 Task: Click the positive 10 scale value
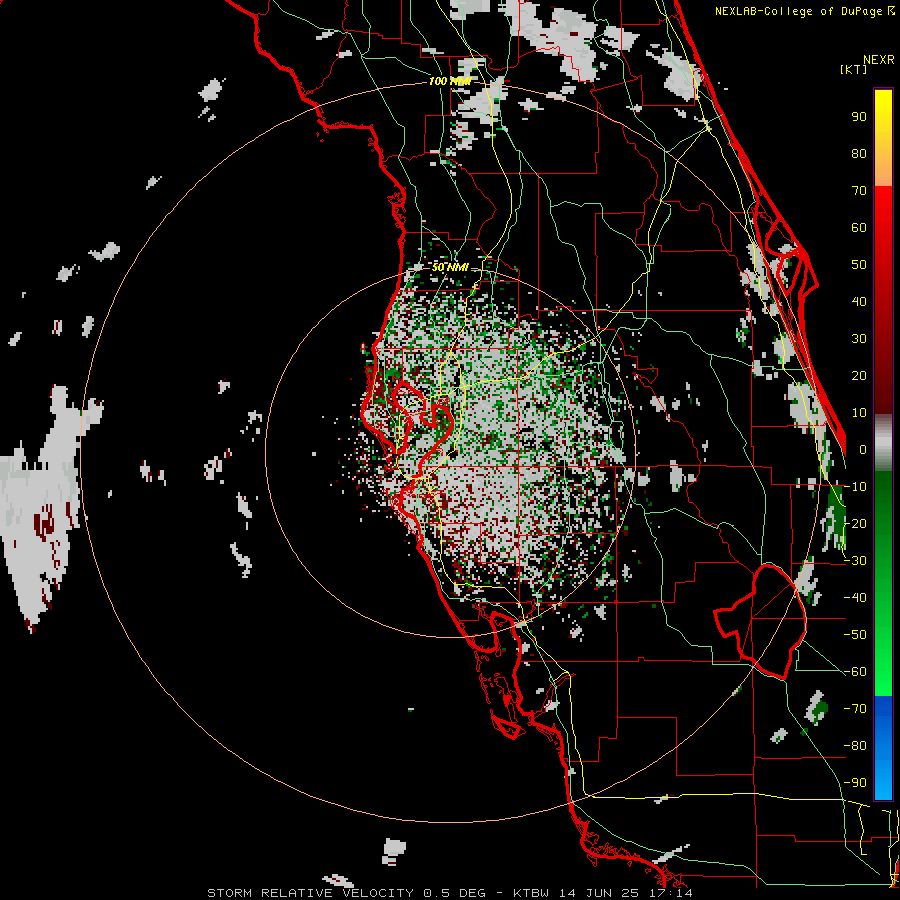(859, 413)
